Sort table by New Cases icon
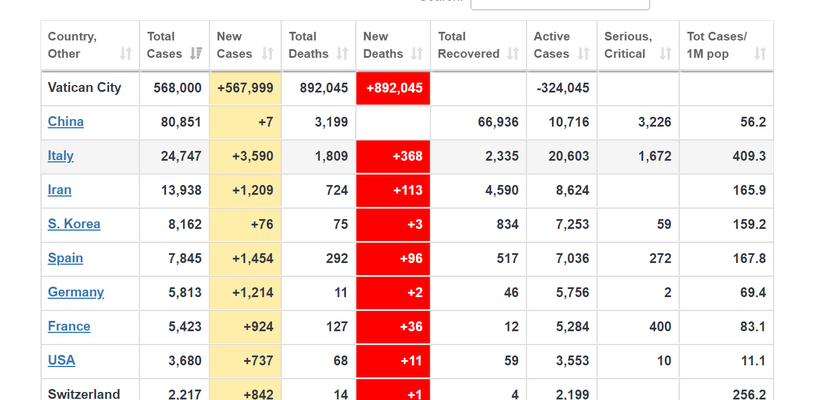 click(x=268, y=53)
